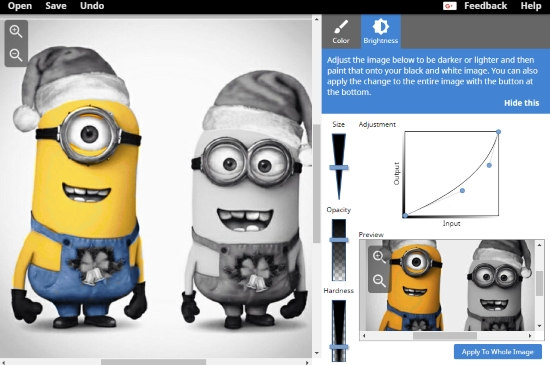The width and height of the screenshot is (550, 365).
Task: Click the preview horizontal scrollbar right arrow
Action: click(530, 336)
